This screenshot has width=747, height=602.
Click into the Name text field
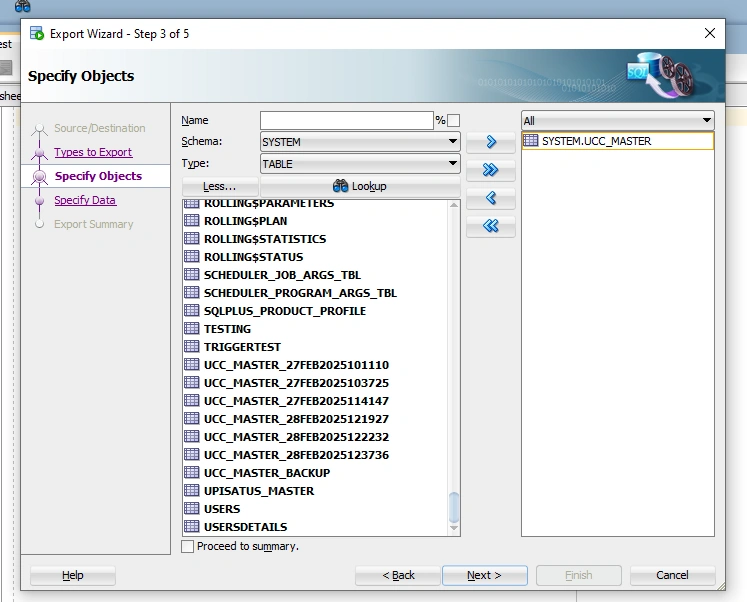[347, 120]
